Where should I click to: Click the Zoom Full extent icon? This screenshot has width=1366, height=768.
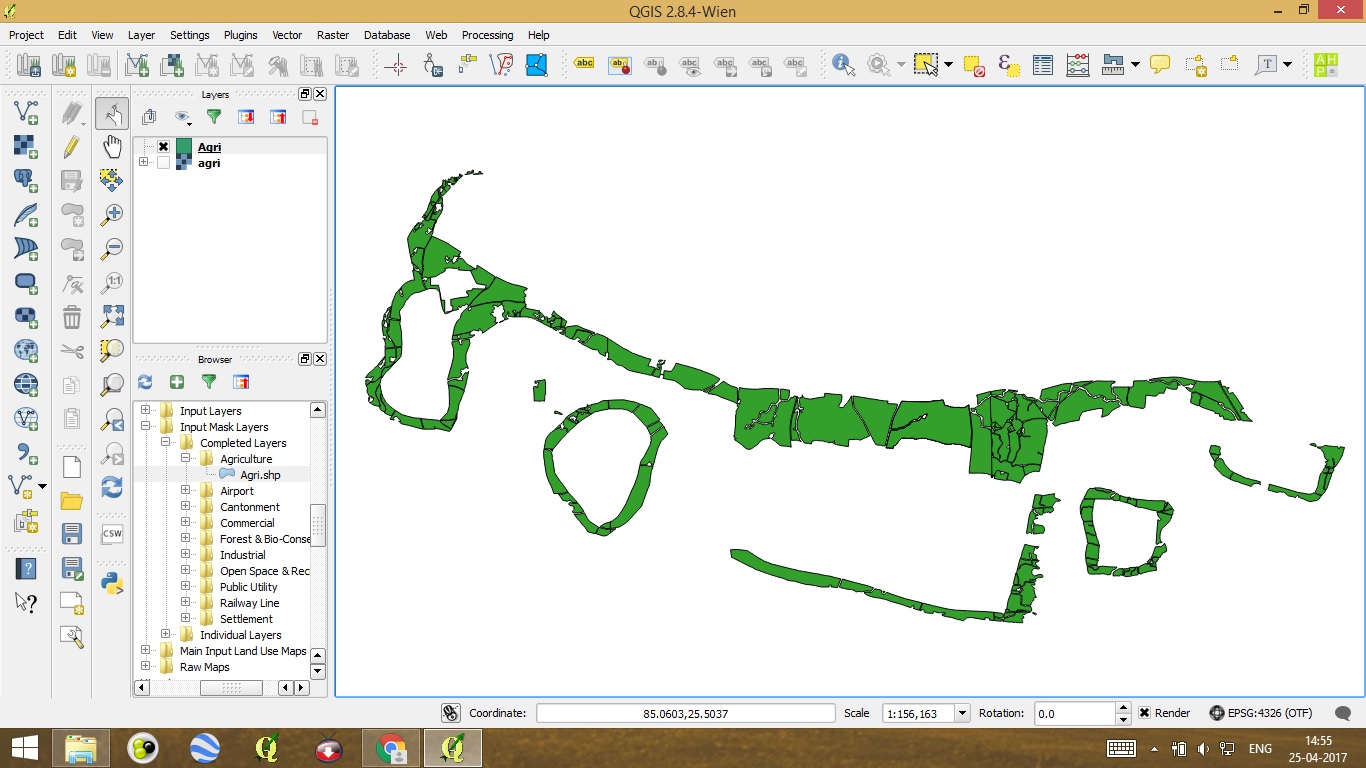click(x=112, y=316)
